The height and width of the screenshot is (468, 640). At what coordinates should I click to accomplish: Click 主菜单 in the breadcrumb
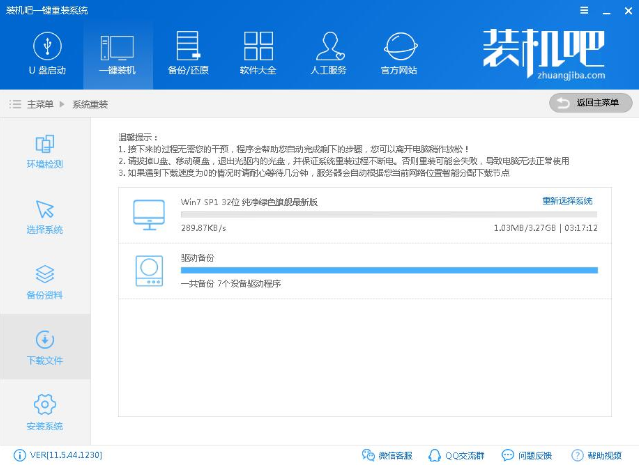tap(40, 104)
